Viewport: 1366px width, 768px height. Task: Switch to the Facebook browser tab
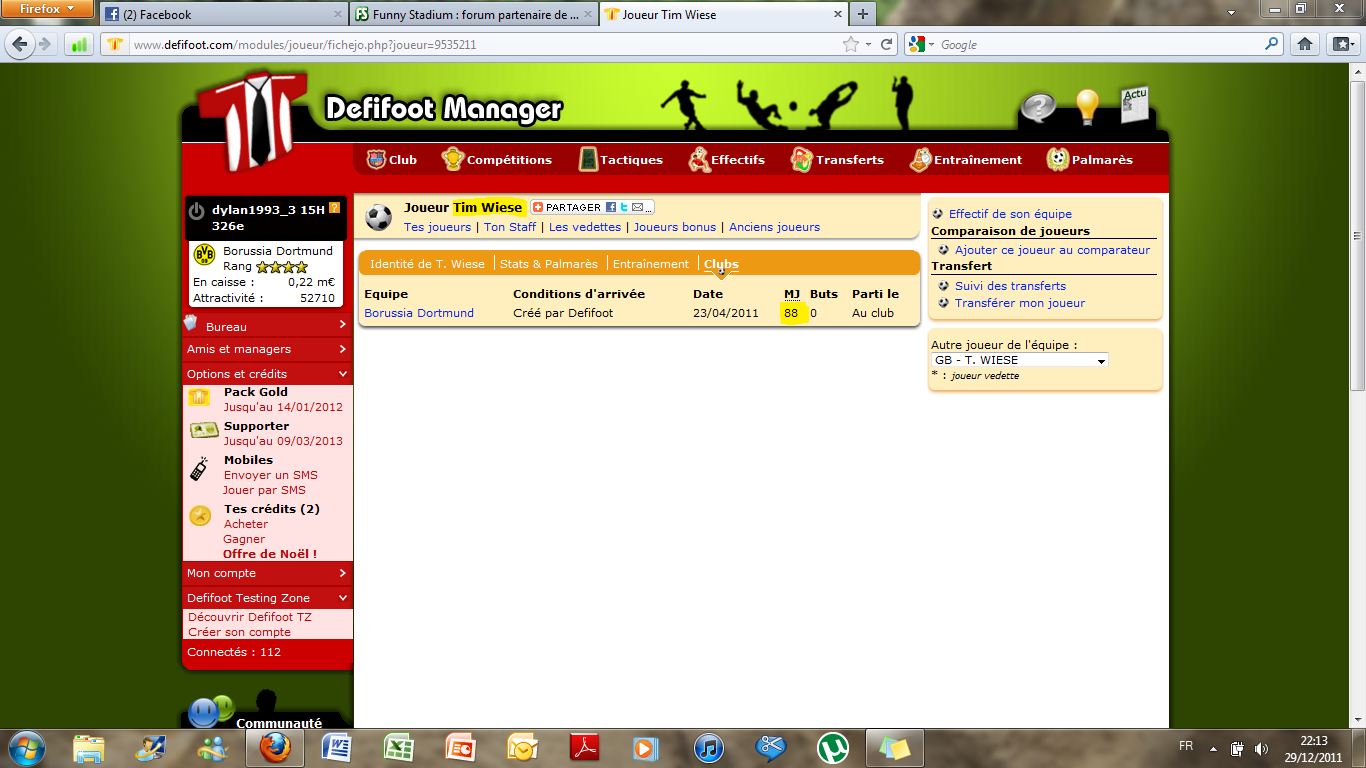point(223,14)
